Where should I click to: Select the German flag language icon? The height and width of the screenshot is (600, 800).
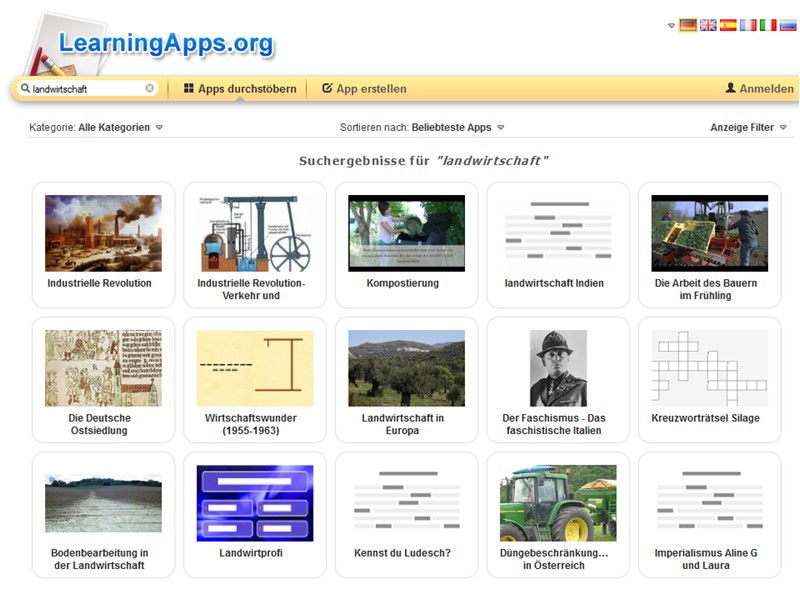click(x=688, y=25)
